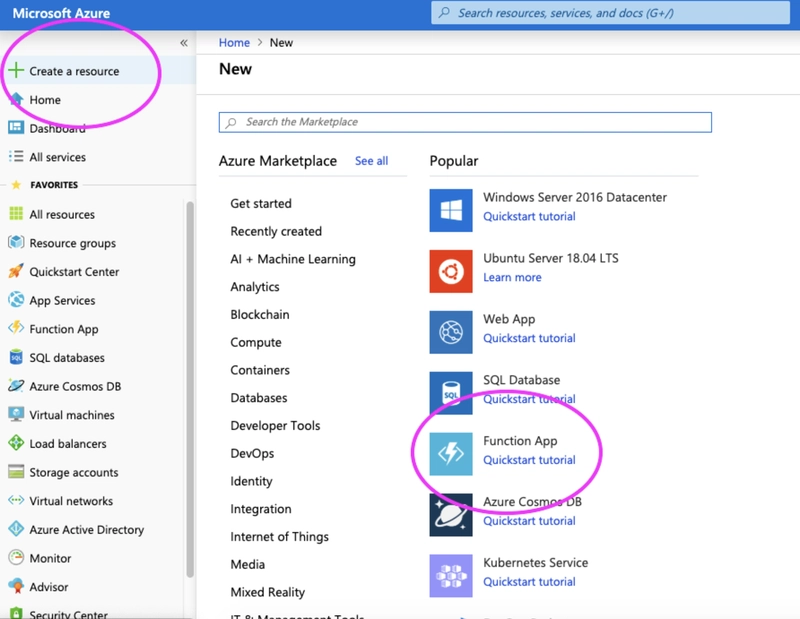The height and width of the screenshot is (619, 800).
Task: Open SQL Database Quickstart tutorial link
Action: (x=529, y=399)
